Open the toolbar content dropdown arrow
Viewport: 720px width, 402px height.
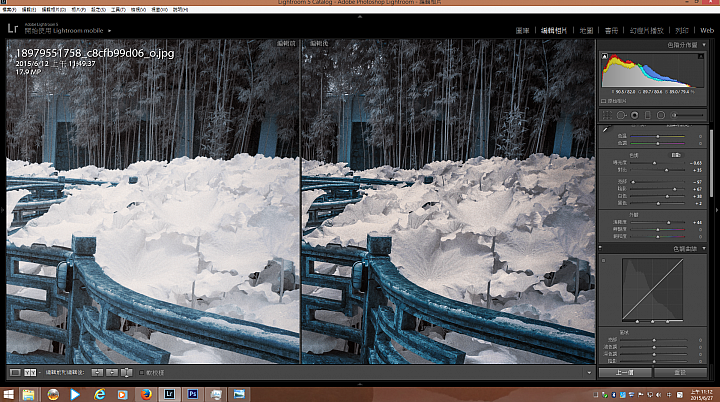589,373
